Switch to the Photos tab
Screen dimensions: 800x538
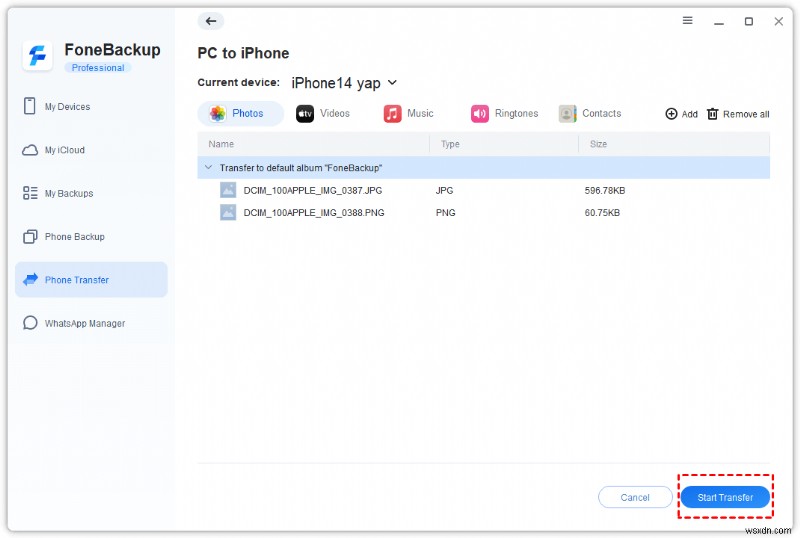click(x=240, y=113)
